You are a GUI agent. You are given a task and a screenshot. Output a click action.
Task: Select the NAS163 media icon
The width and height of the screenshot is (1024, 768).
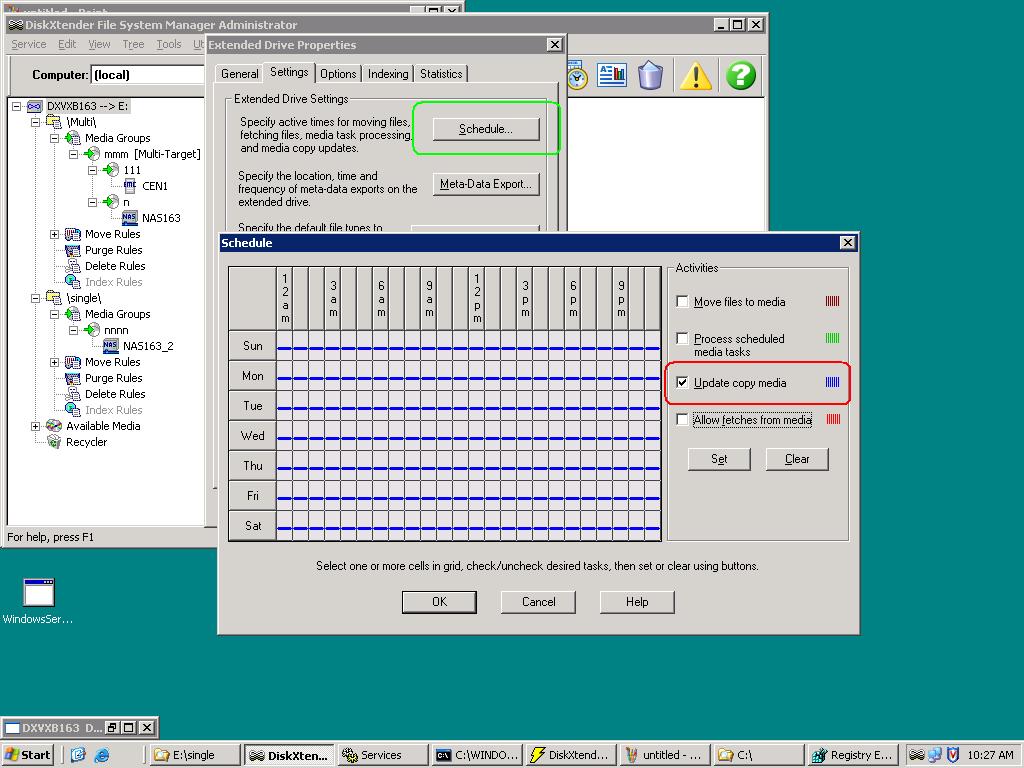(129, 217)
